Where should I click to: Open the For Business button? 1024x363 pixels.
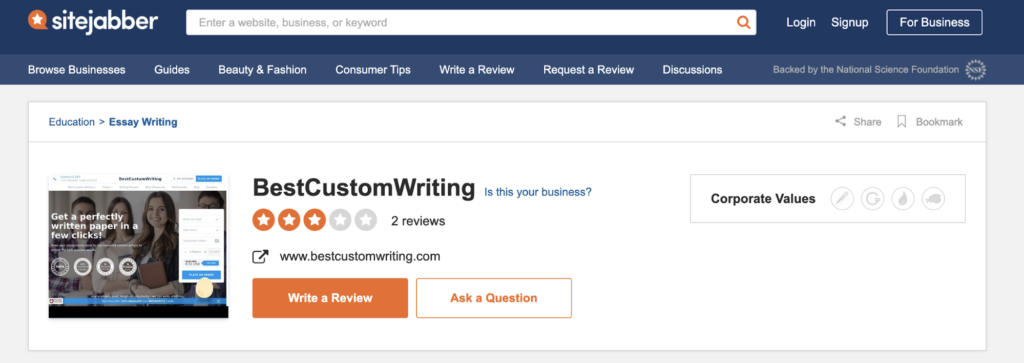[x=935, y=22]
